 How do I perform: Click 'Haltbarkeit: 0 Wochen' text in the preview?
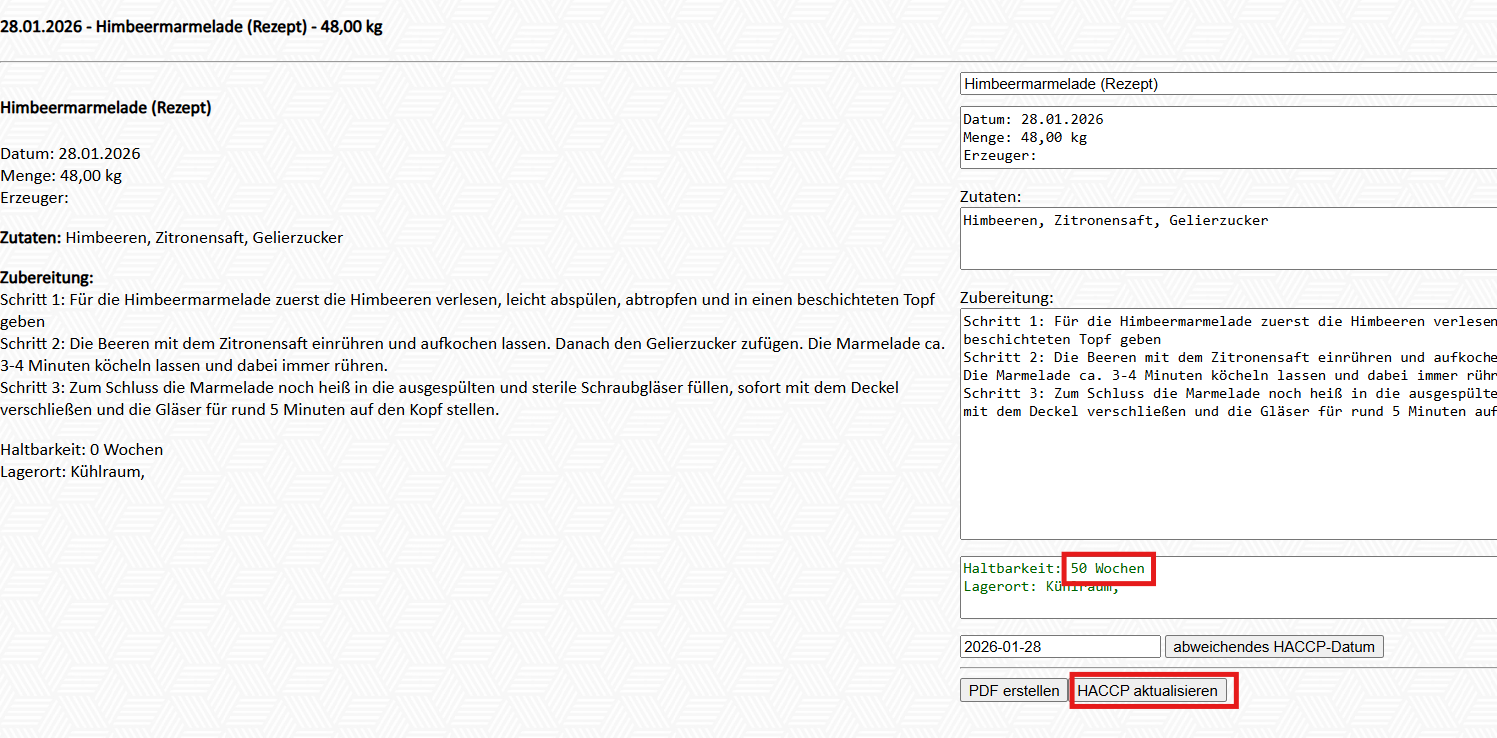81,450
